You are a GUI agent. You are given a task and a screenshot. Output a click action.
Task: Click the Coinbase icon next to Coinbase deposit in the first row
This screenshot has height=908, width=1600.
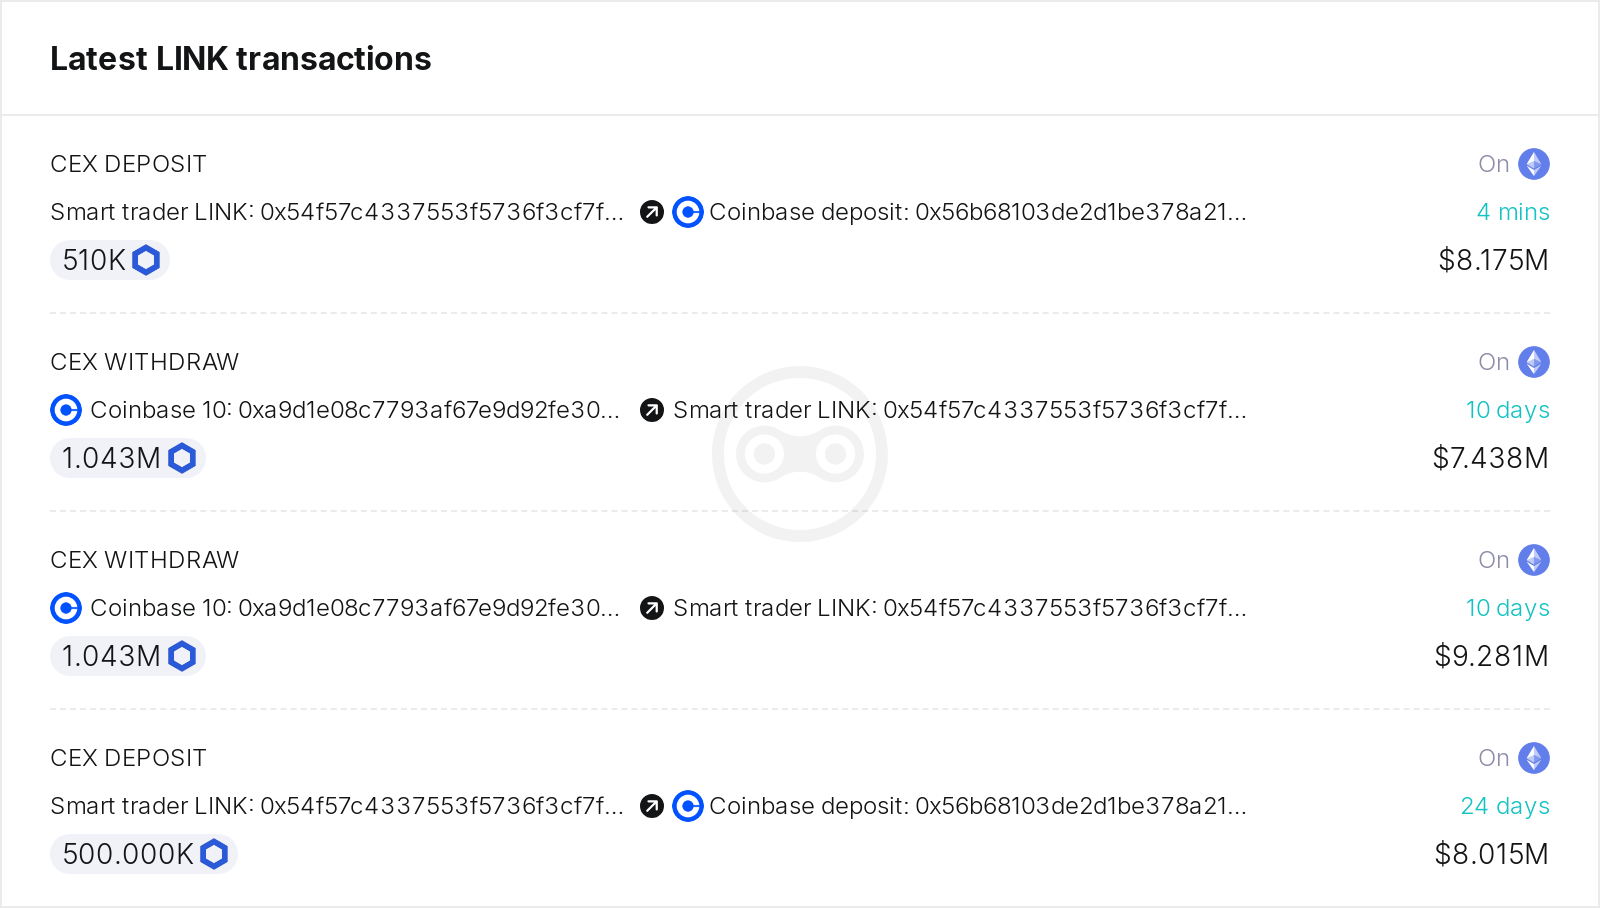tap(688, 212)
